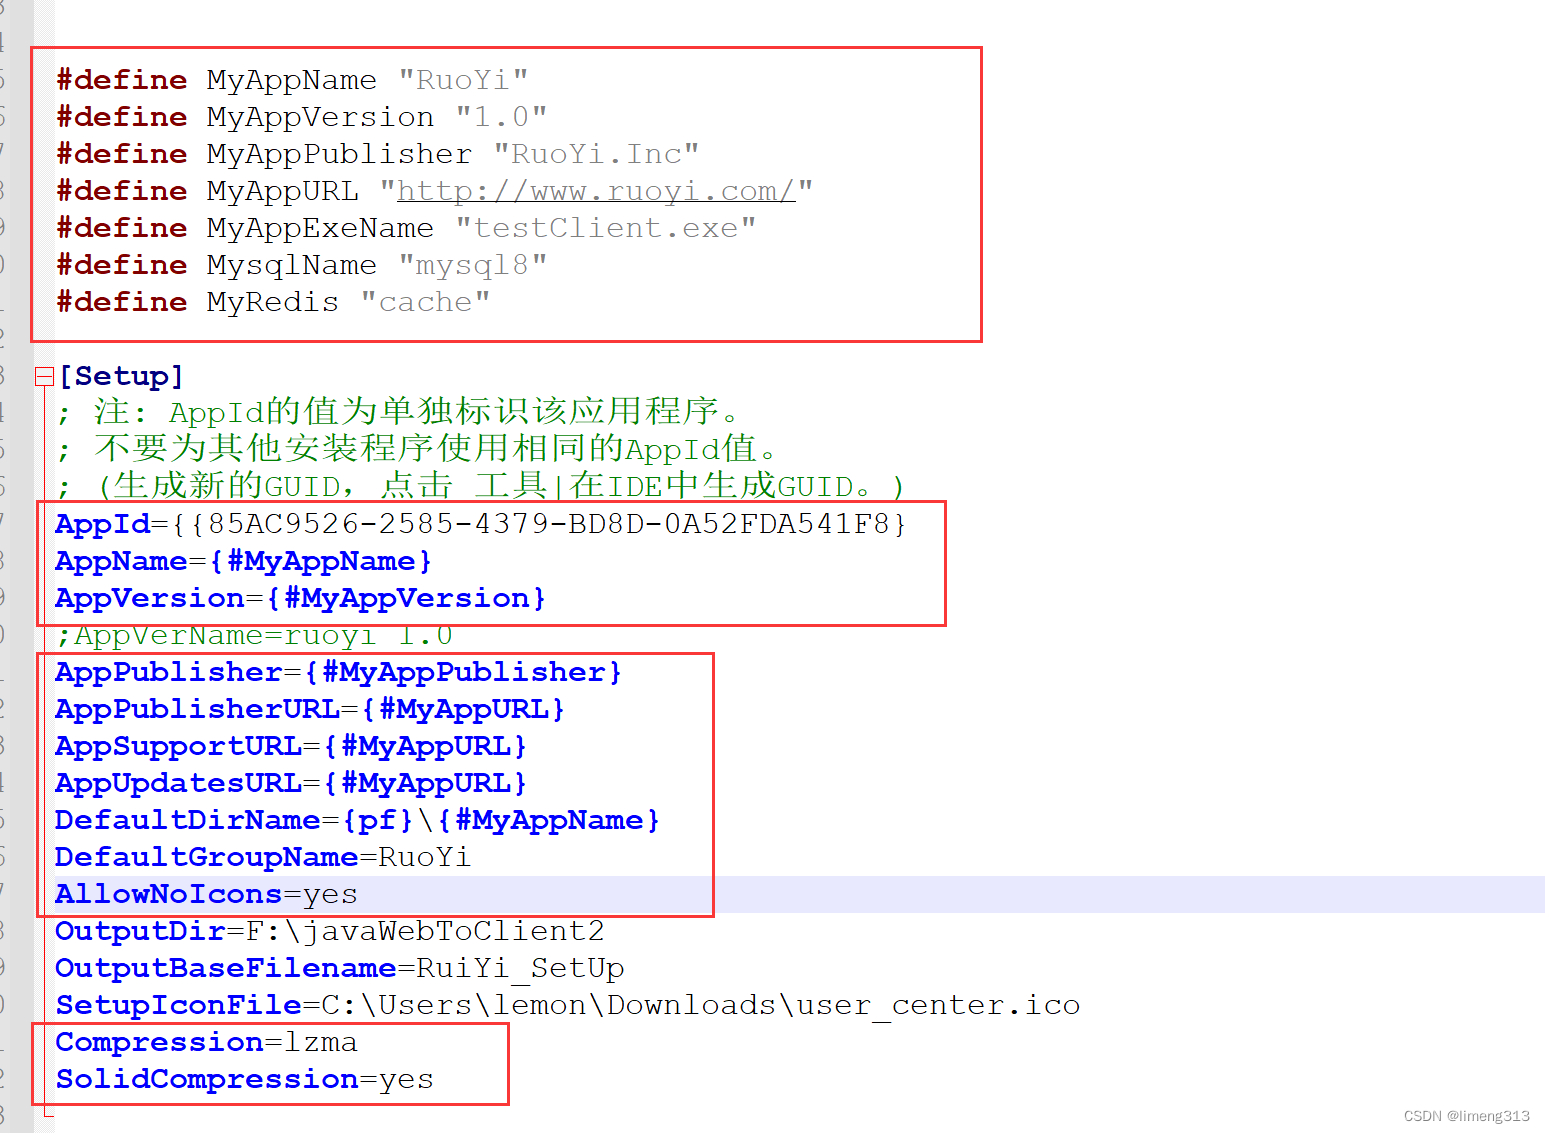Click the highlighted AllowNoIcons=yes line

[x=206, y=894]
